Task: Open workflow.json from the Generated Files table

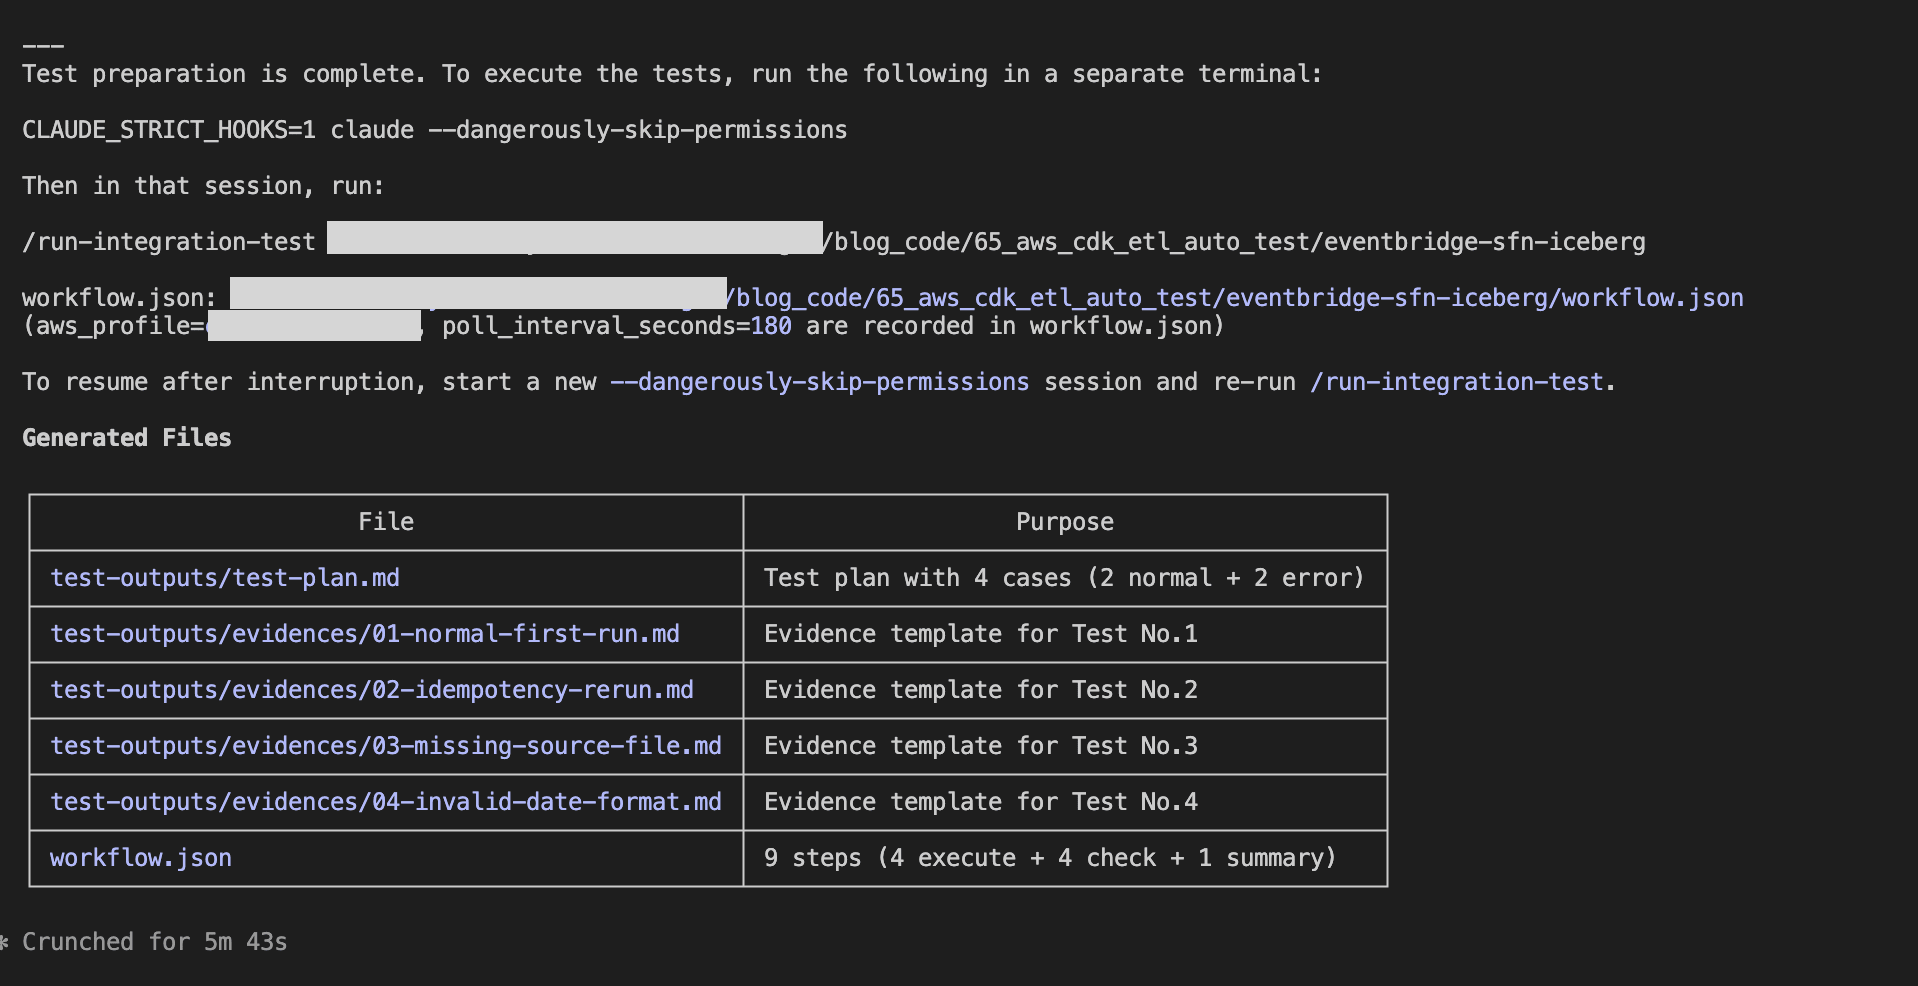Action: (x=140, y=857)
